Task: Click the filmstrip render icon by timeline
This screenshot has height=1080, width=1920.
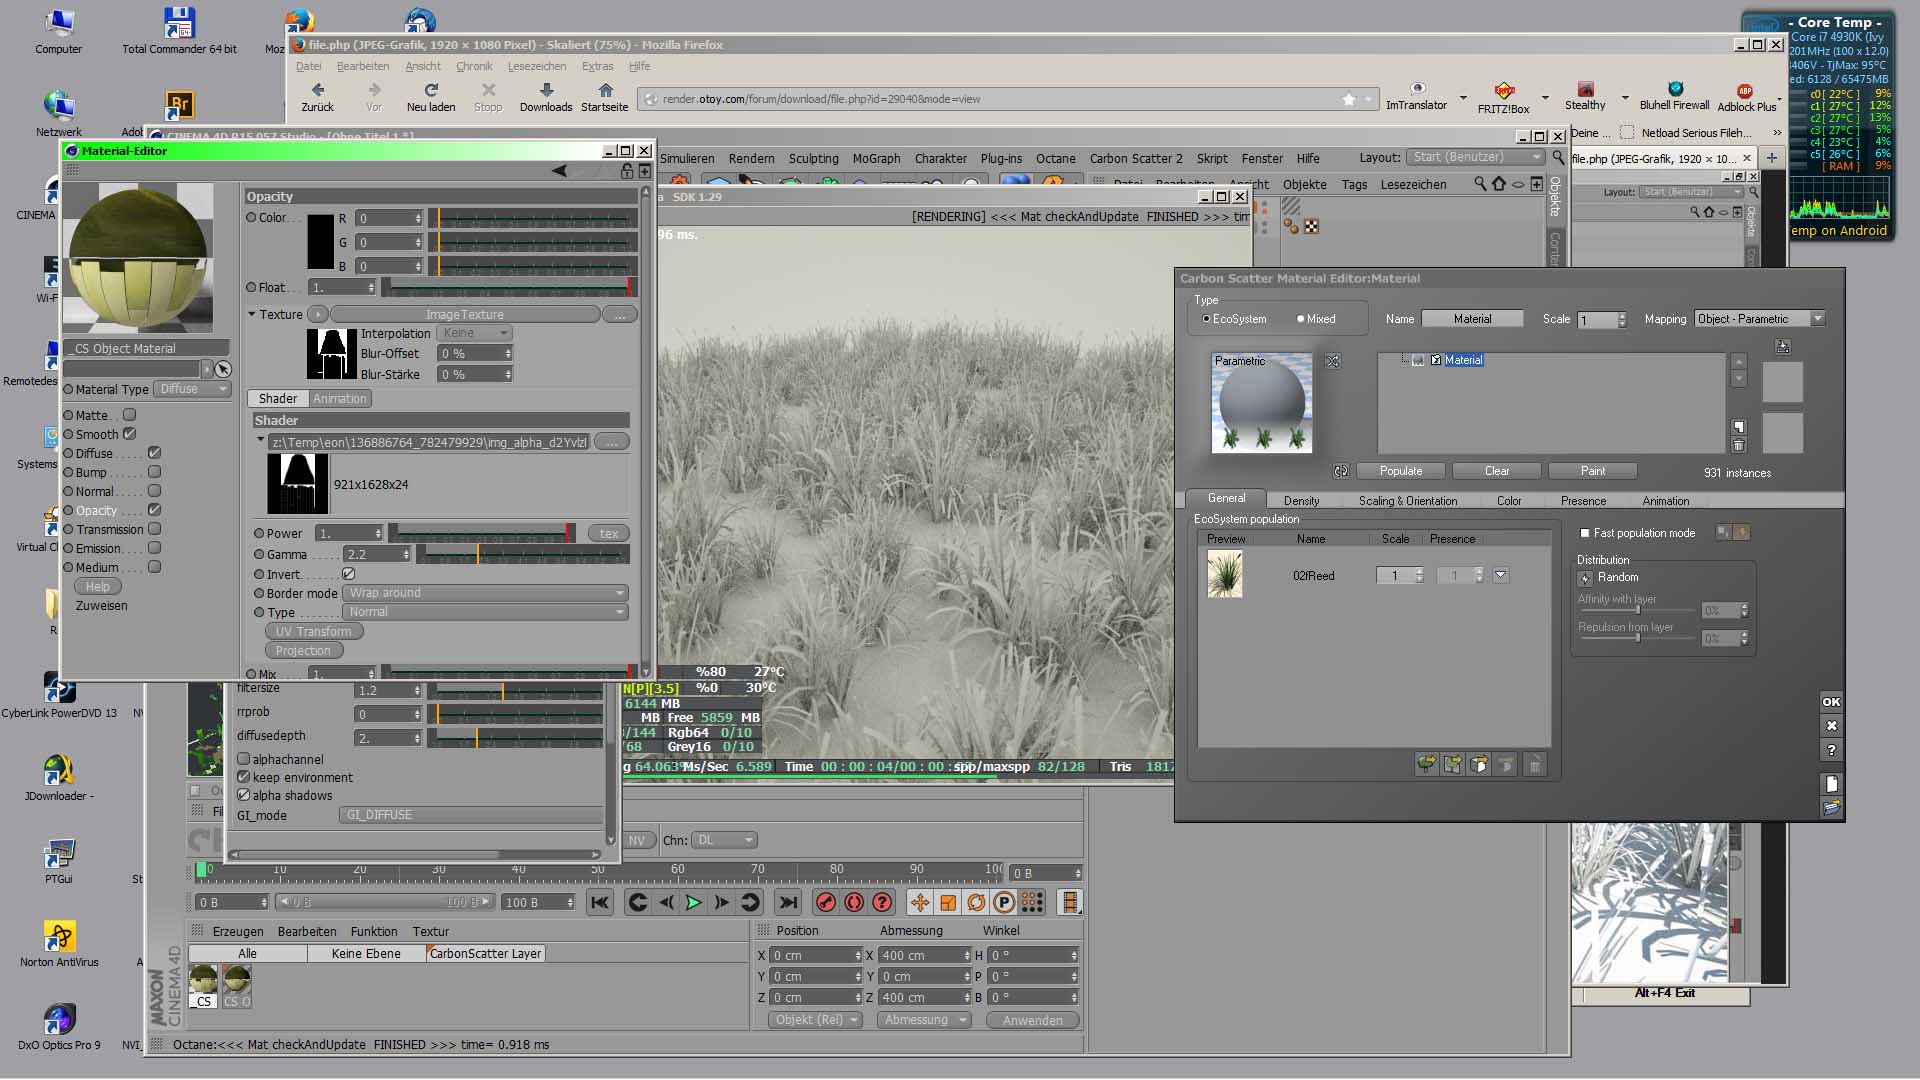Action: coord(1069,902)
